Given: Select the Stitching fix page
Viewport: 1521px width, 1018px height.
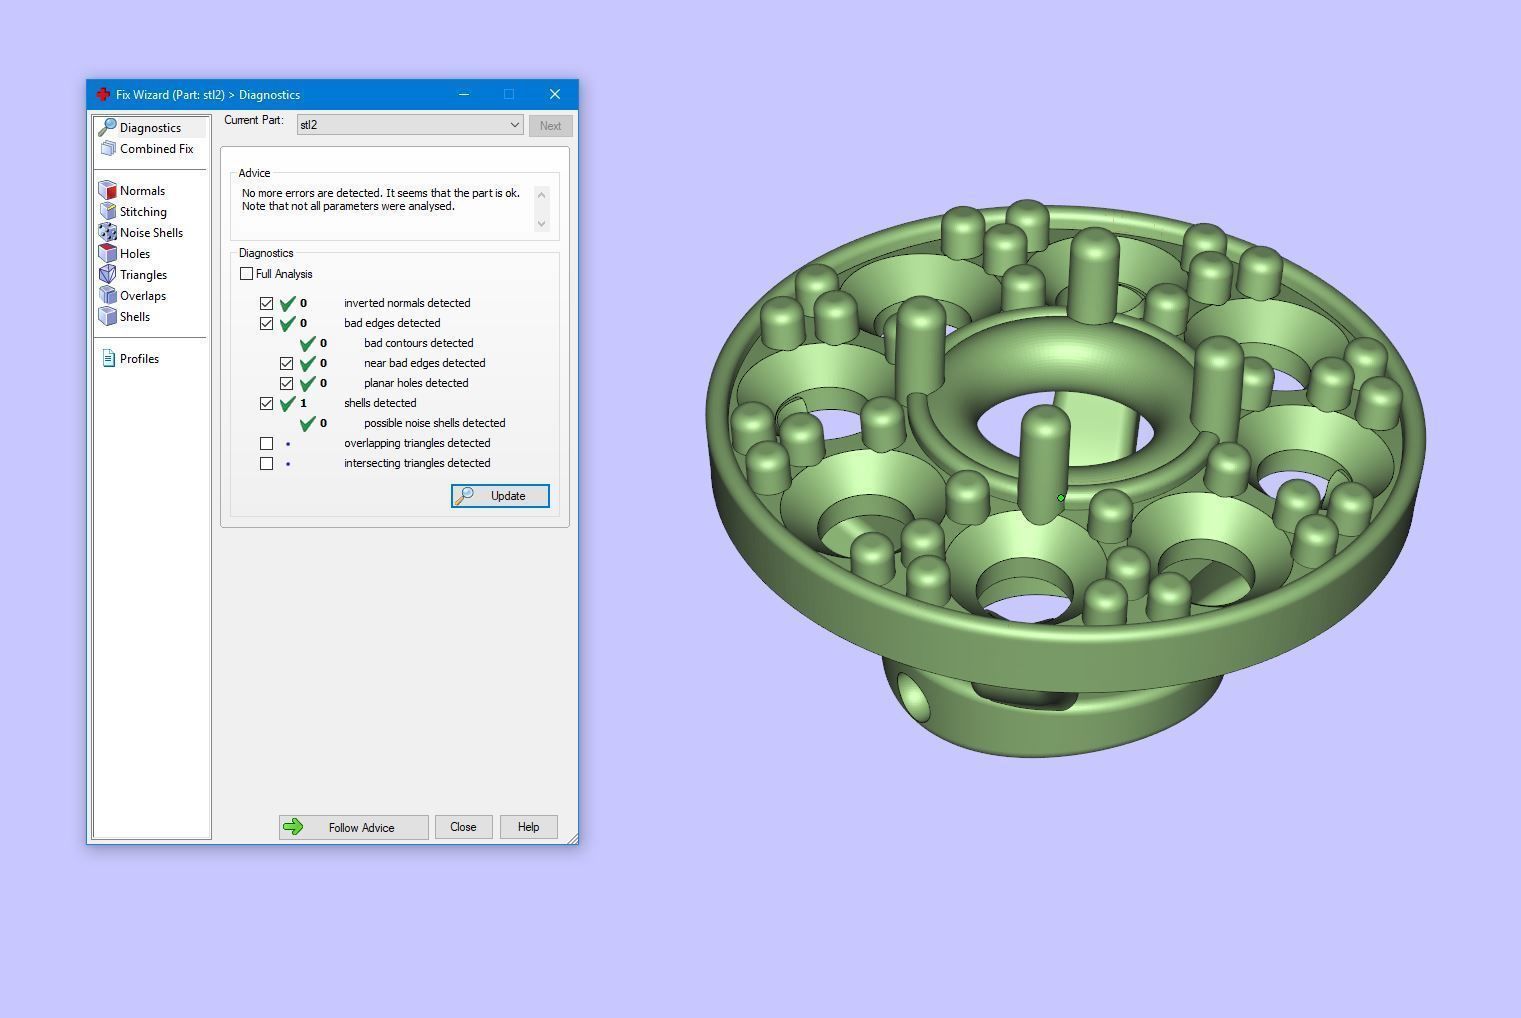Looking at the screenshot, I should 133,212.
